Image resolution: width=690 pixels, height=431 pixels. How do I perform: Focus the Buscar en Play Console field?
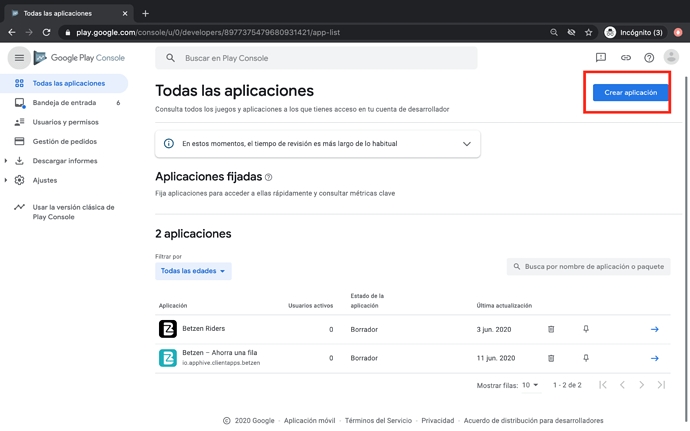(316, 58)
